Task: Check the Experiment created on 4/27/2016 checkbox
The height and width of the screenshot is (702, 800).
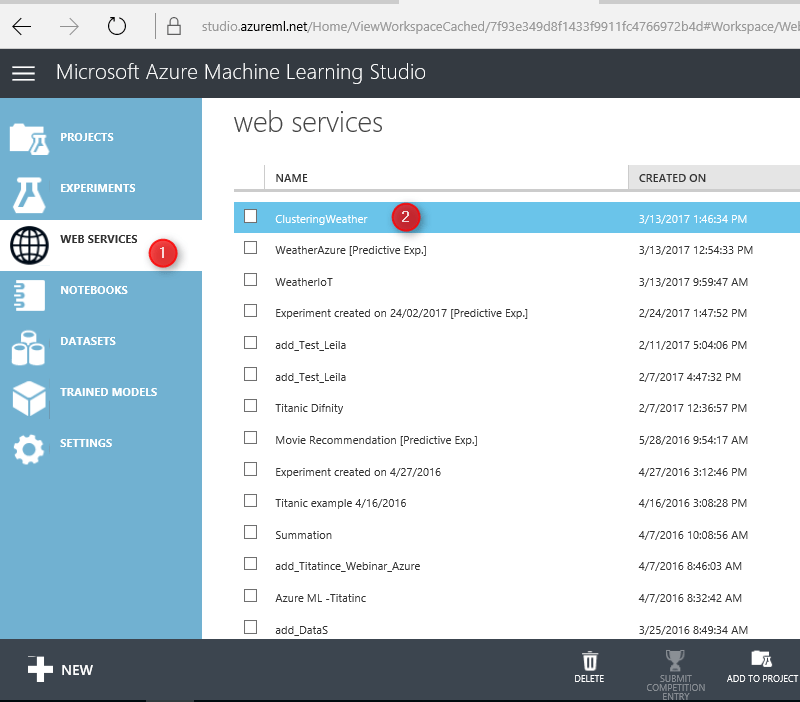Action: click(251, 469)
